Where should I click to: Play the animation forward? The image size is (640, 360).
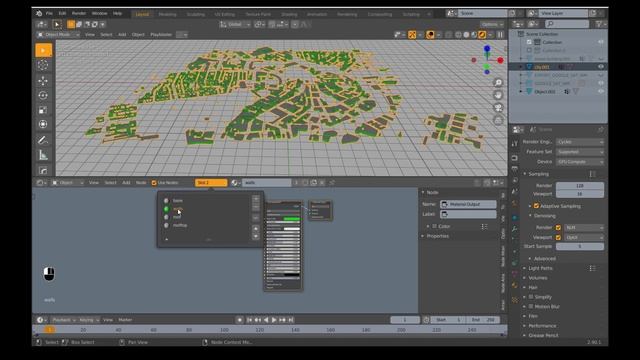point(274,320)
